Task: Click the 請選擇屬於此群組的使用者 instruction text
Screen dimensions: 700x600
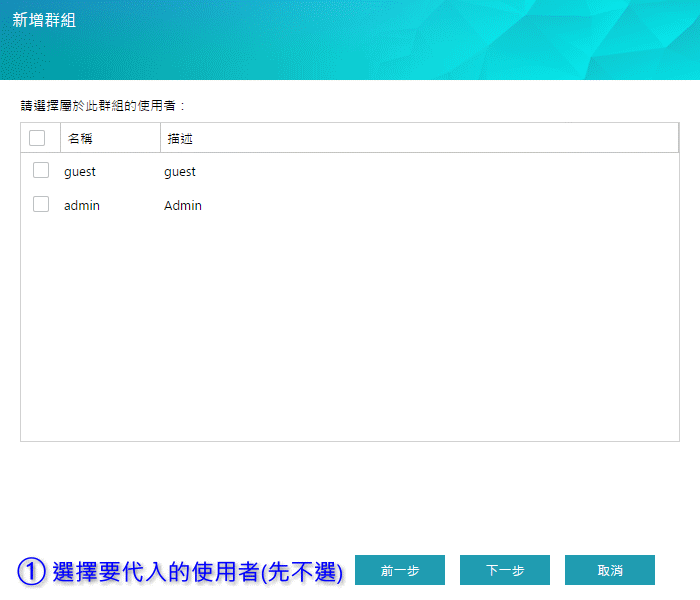Action: 103,106
